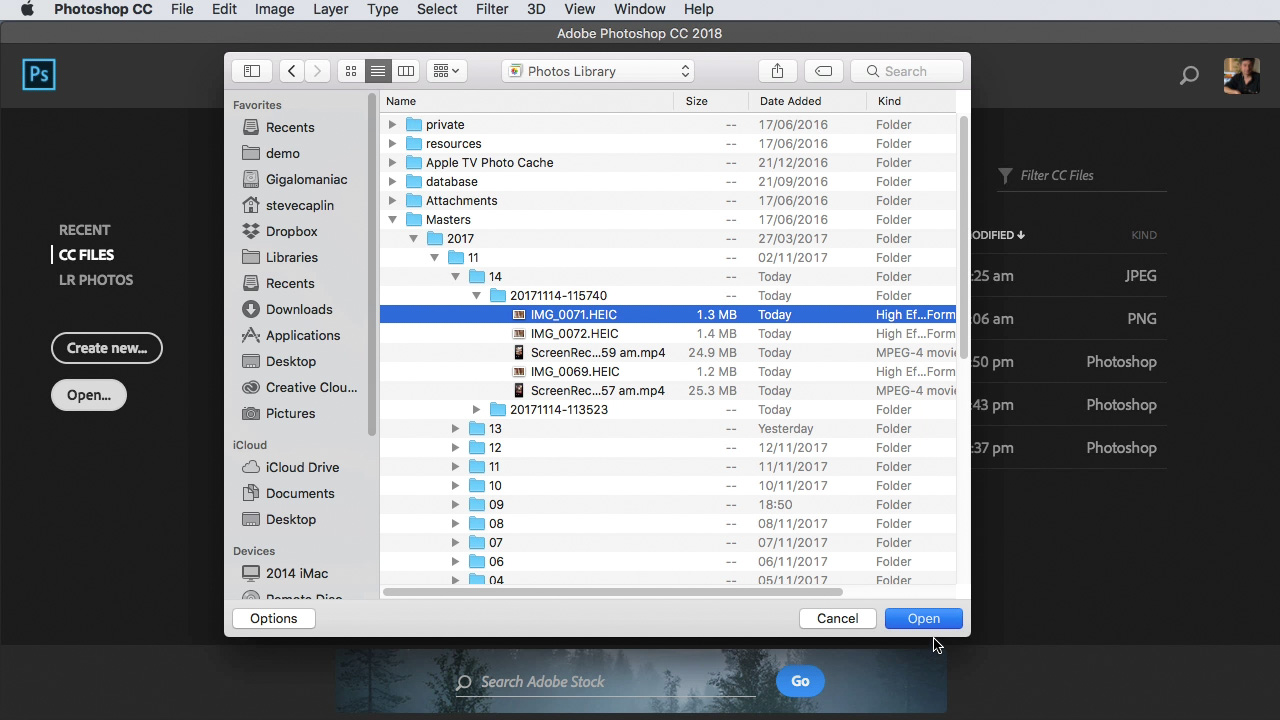
Task: Open the Layer menu
Action: pyautogui.click(x=331, y=9)
